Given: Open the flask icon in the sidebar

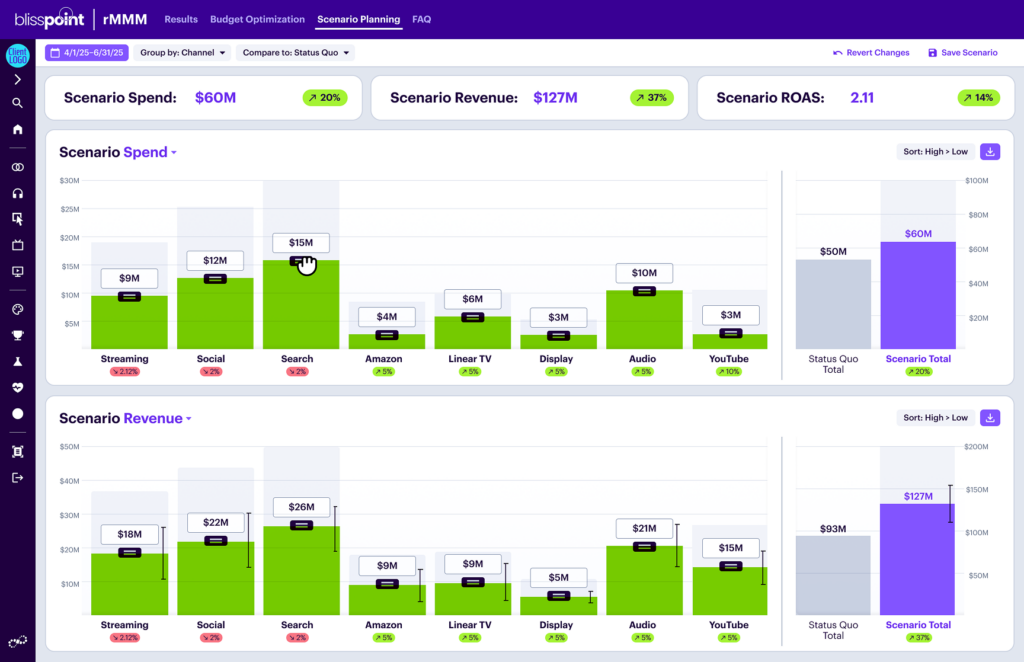Looking at the screenshot, I should (18, 361).
